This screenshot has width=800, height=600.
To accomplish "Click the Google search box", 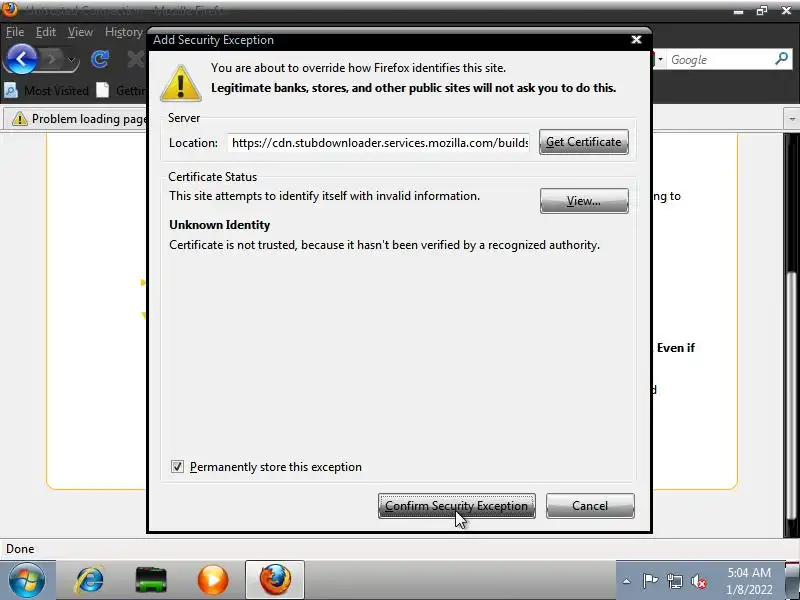I will 719,60.
